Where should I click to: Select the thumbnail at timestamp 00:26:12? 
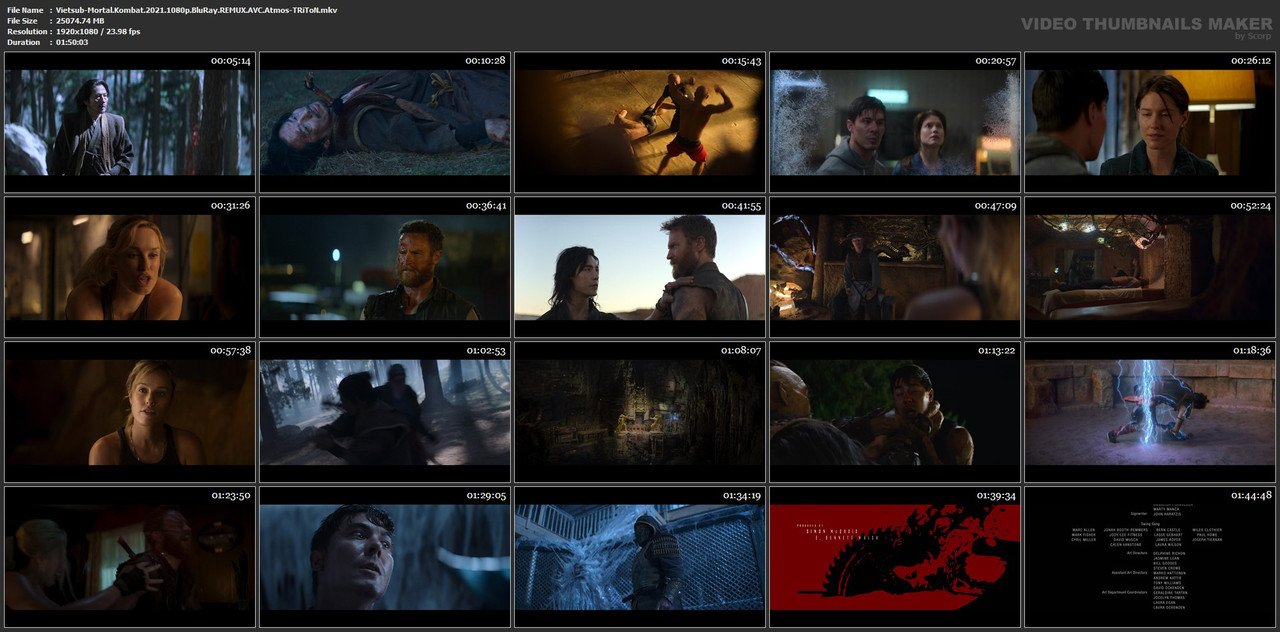(x=1150, y=122)
